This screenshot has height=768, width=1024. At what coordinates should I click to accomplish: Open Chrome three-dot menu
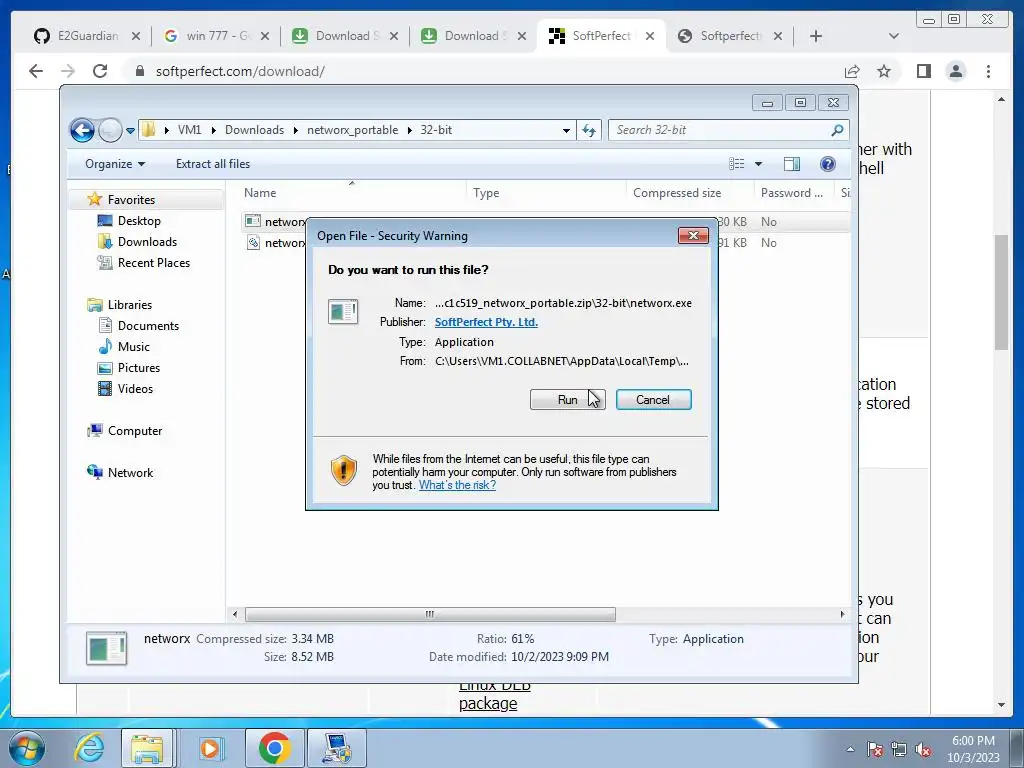click(x=988, y=71)
